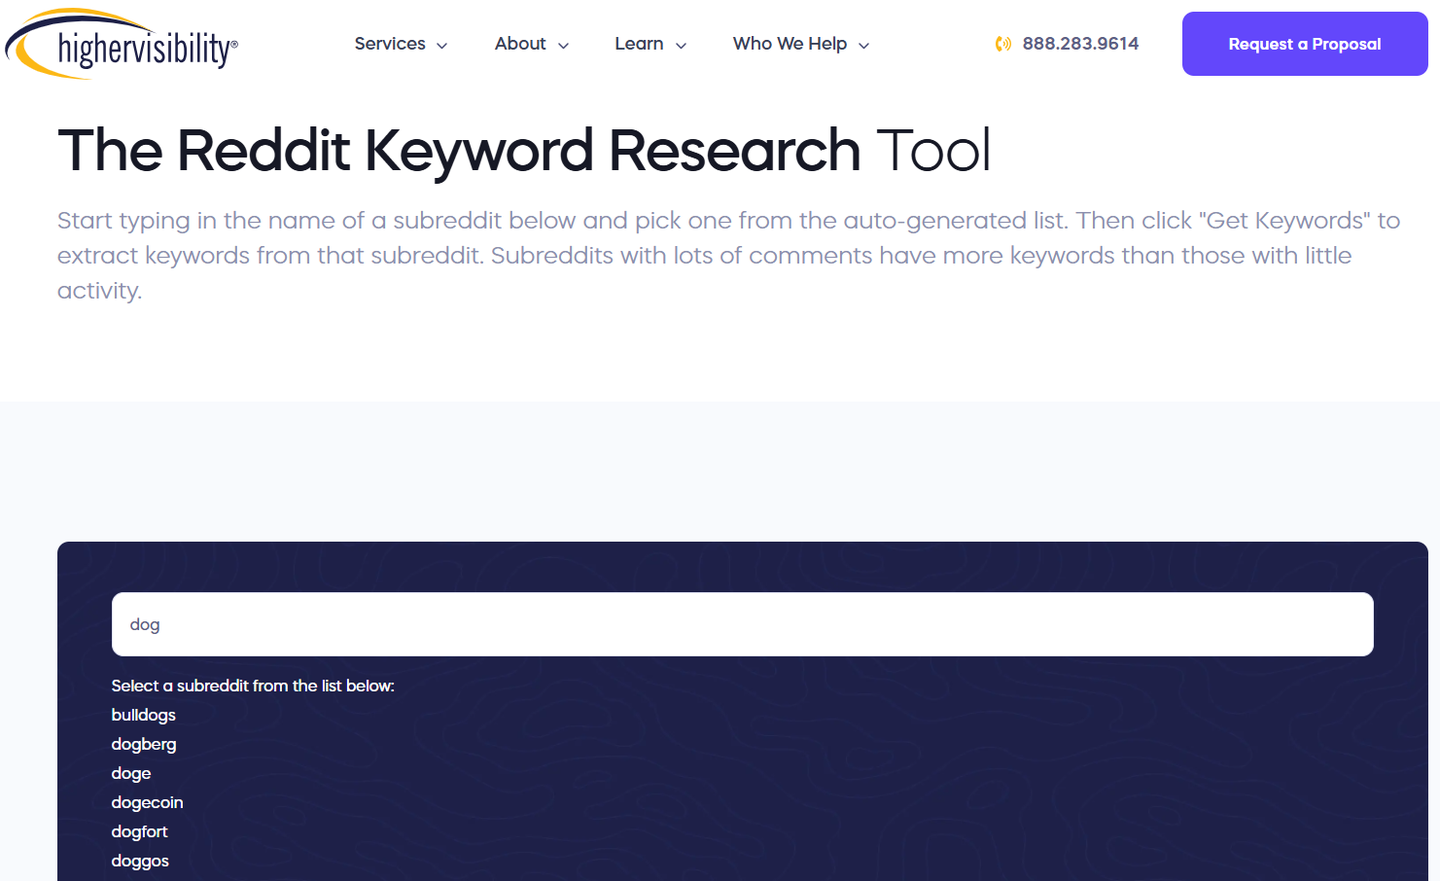Select the dogberg subreddit suggestion
1440x881 pixels.
(x=144, y=744)
